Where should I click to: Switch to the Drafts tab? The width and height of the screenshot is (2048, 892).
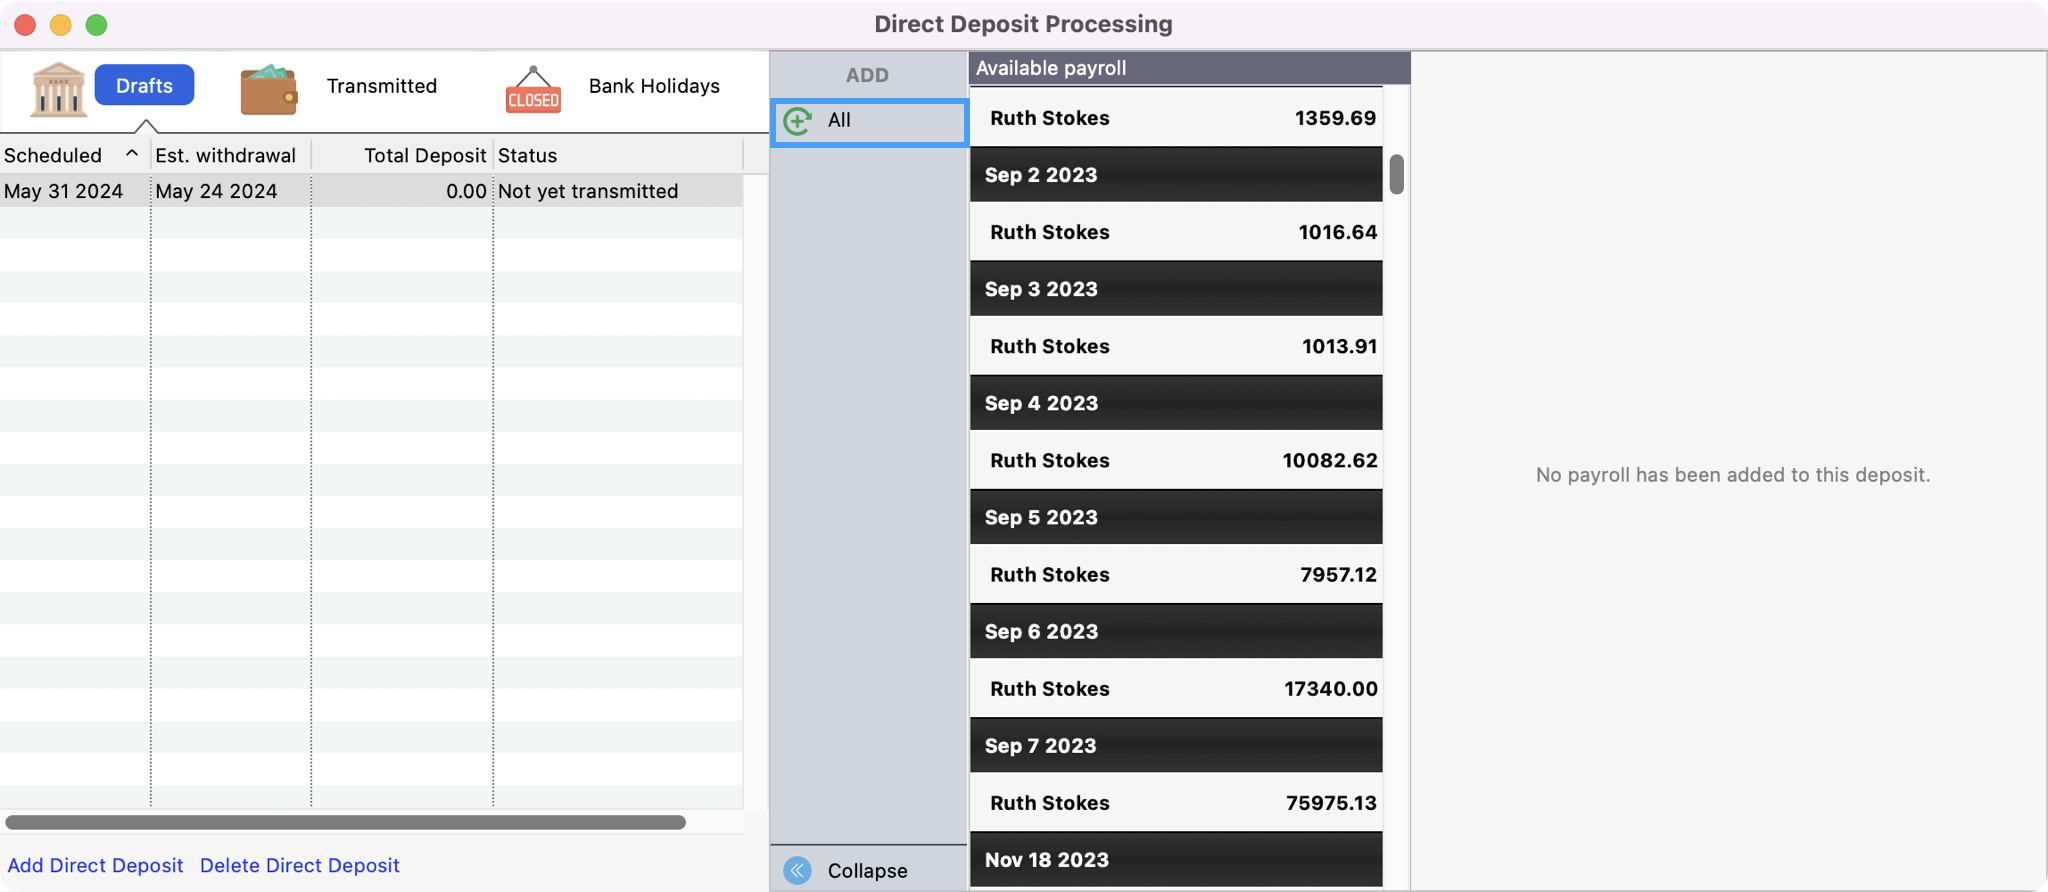click(x=144, y=86)
